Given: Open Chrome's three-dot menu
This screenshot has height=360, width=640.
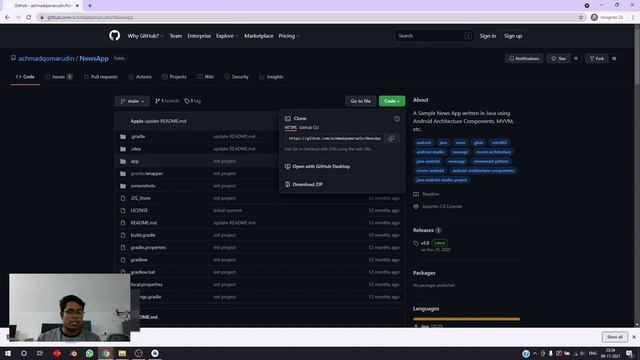Looking at the screenshot, I should click(x=633, y=17).
